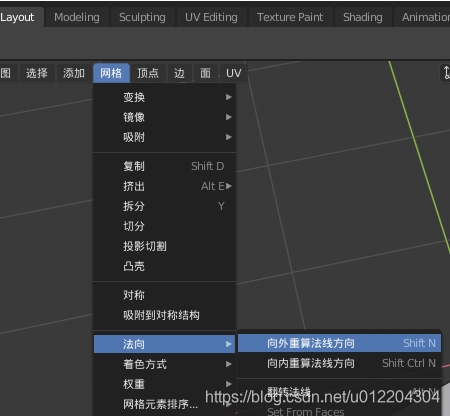Image resolution: width=450 pixels, height=416 pixels.
Task: Expand the 法向 submenu
Action: click(164, 344)
